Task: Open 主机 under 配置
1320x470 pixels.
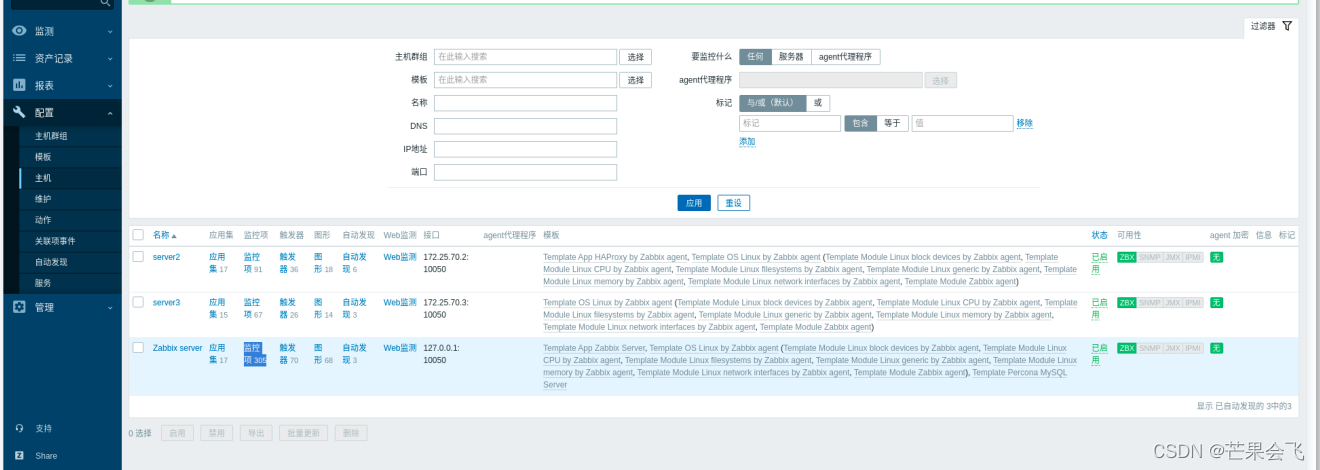Action: [x=43, y=178]
